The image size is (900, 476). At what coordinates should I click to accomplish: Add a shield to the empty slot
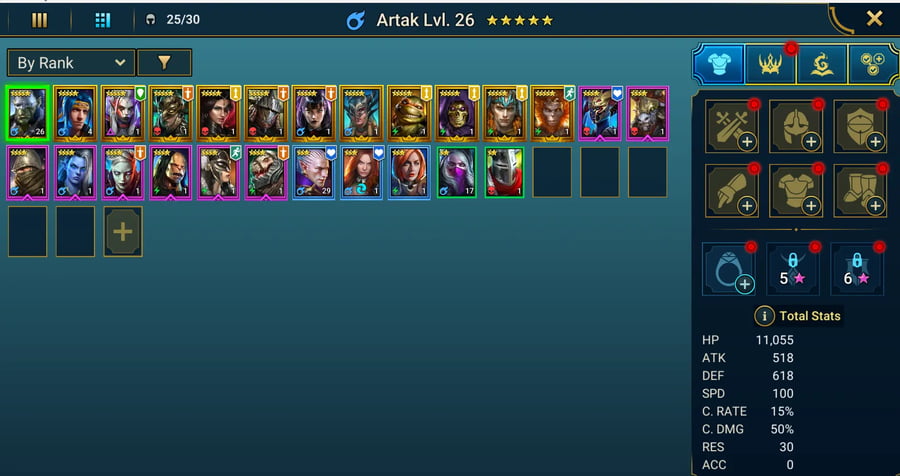[x=860, y=126]
